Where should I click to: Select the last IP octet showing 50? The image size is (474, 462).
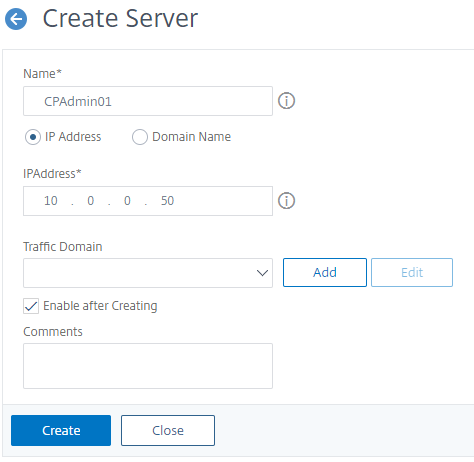point(167,201)
